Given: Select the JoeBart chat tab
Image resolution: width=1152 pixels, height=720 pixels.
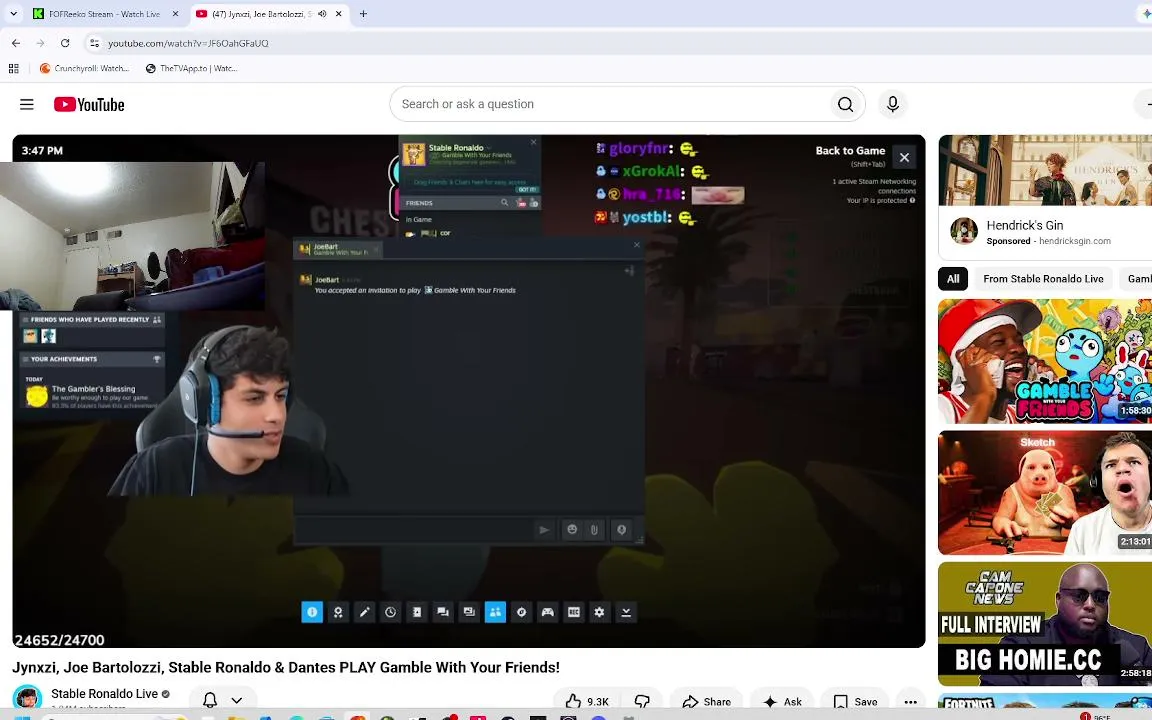Looking at the screenshot, I should 336,250.
